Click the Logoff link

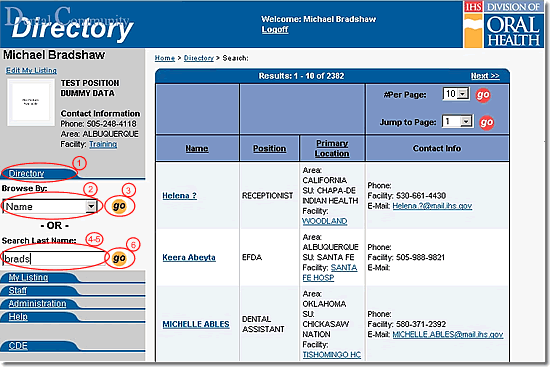tap(275, 29)
